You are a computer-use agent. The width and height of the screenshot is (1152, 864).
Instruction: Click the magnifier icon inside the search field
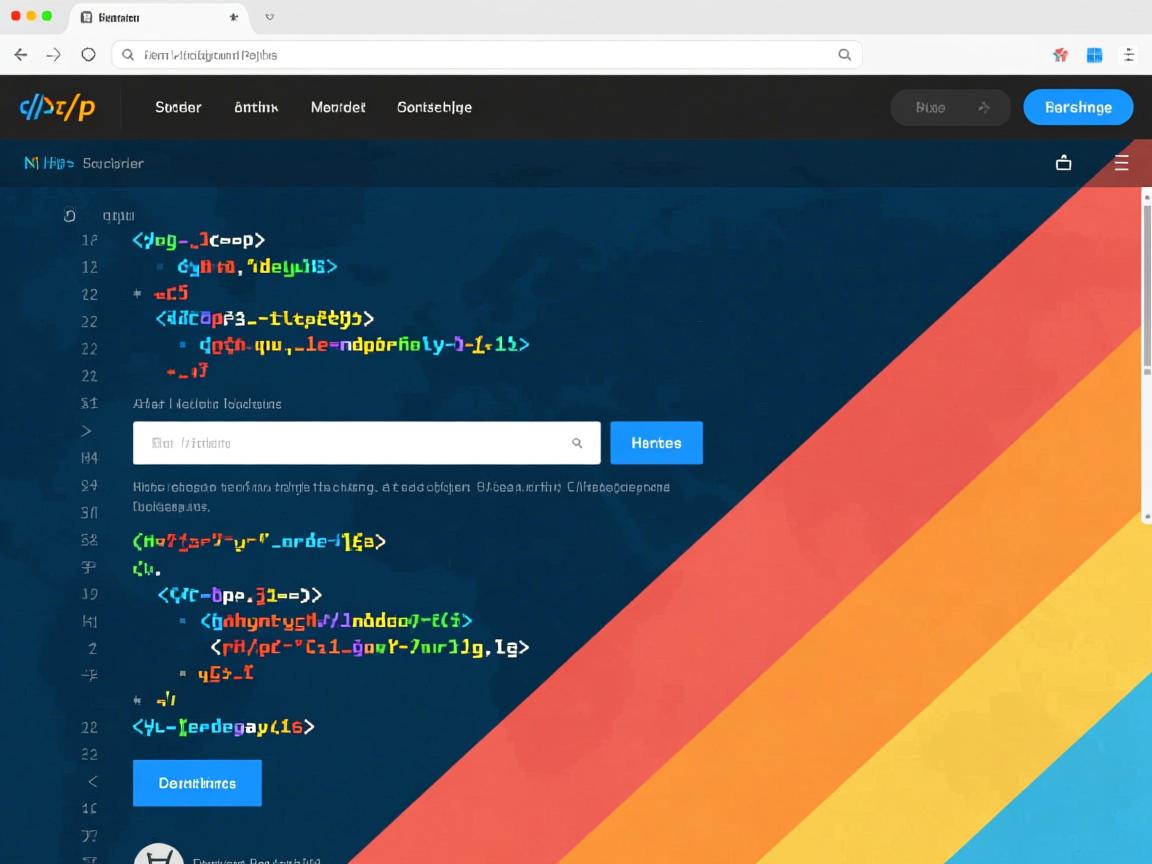tap(577, 443)
